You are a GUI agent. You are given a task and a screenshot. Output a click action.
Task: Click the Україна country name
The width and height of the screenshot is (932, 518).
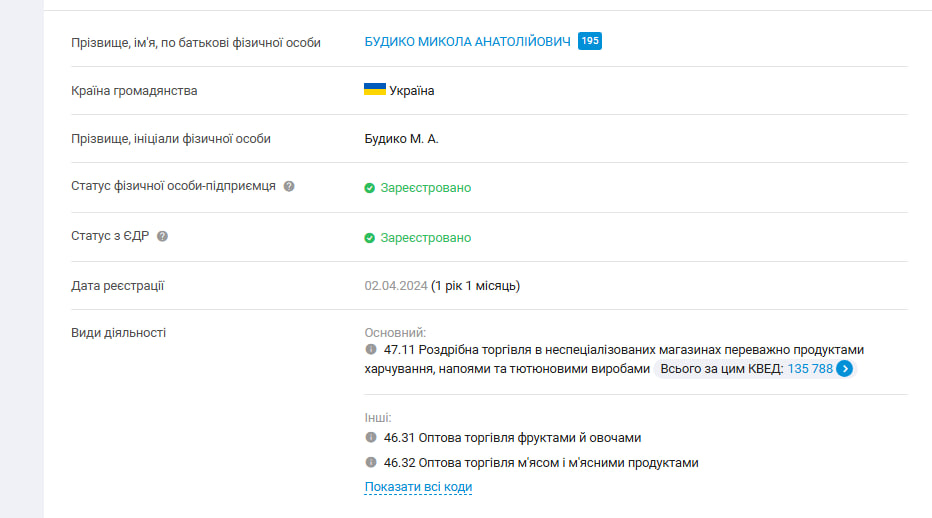(x=412, y=91)
